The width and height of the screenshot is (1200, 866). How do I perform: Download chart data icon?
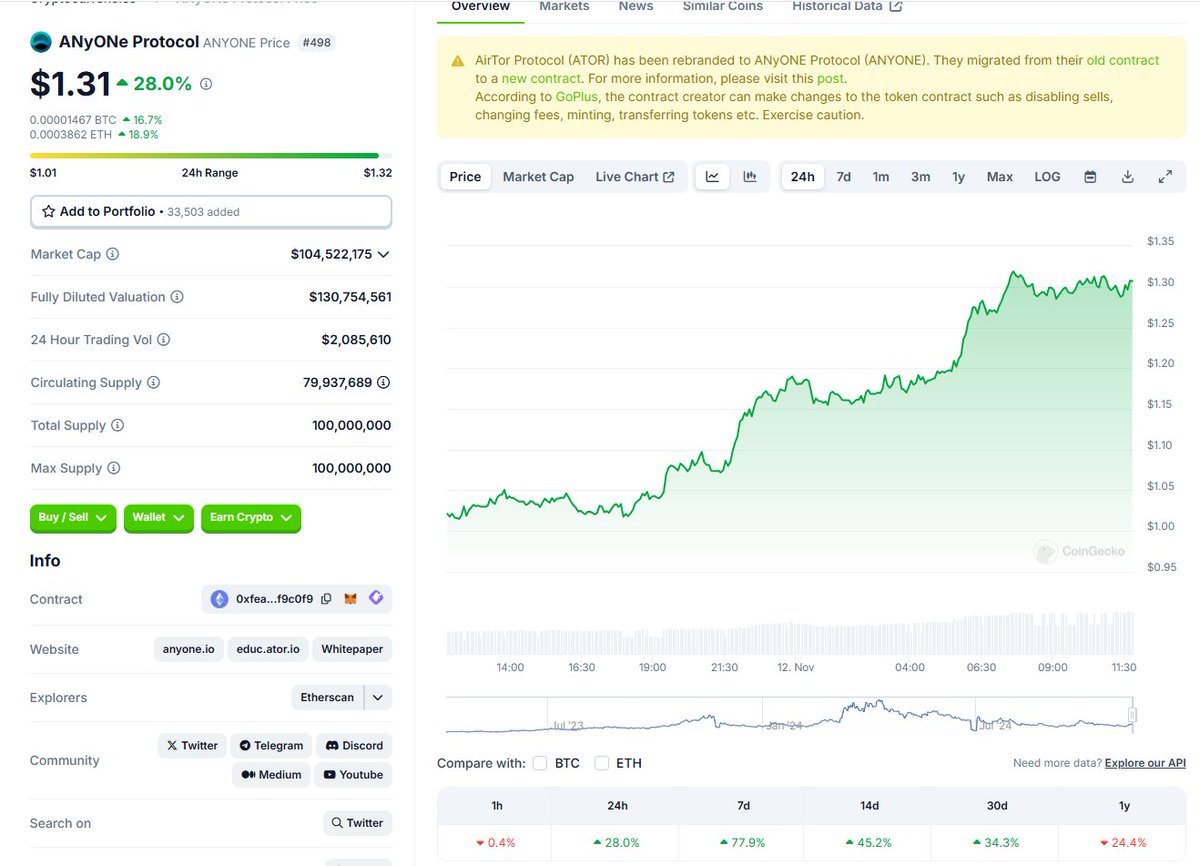pos(1127,177)
